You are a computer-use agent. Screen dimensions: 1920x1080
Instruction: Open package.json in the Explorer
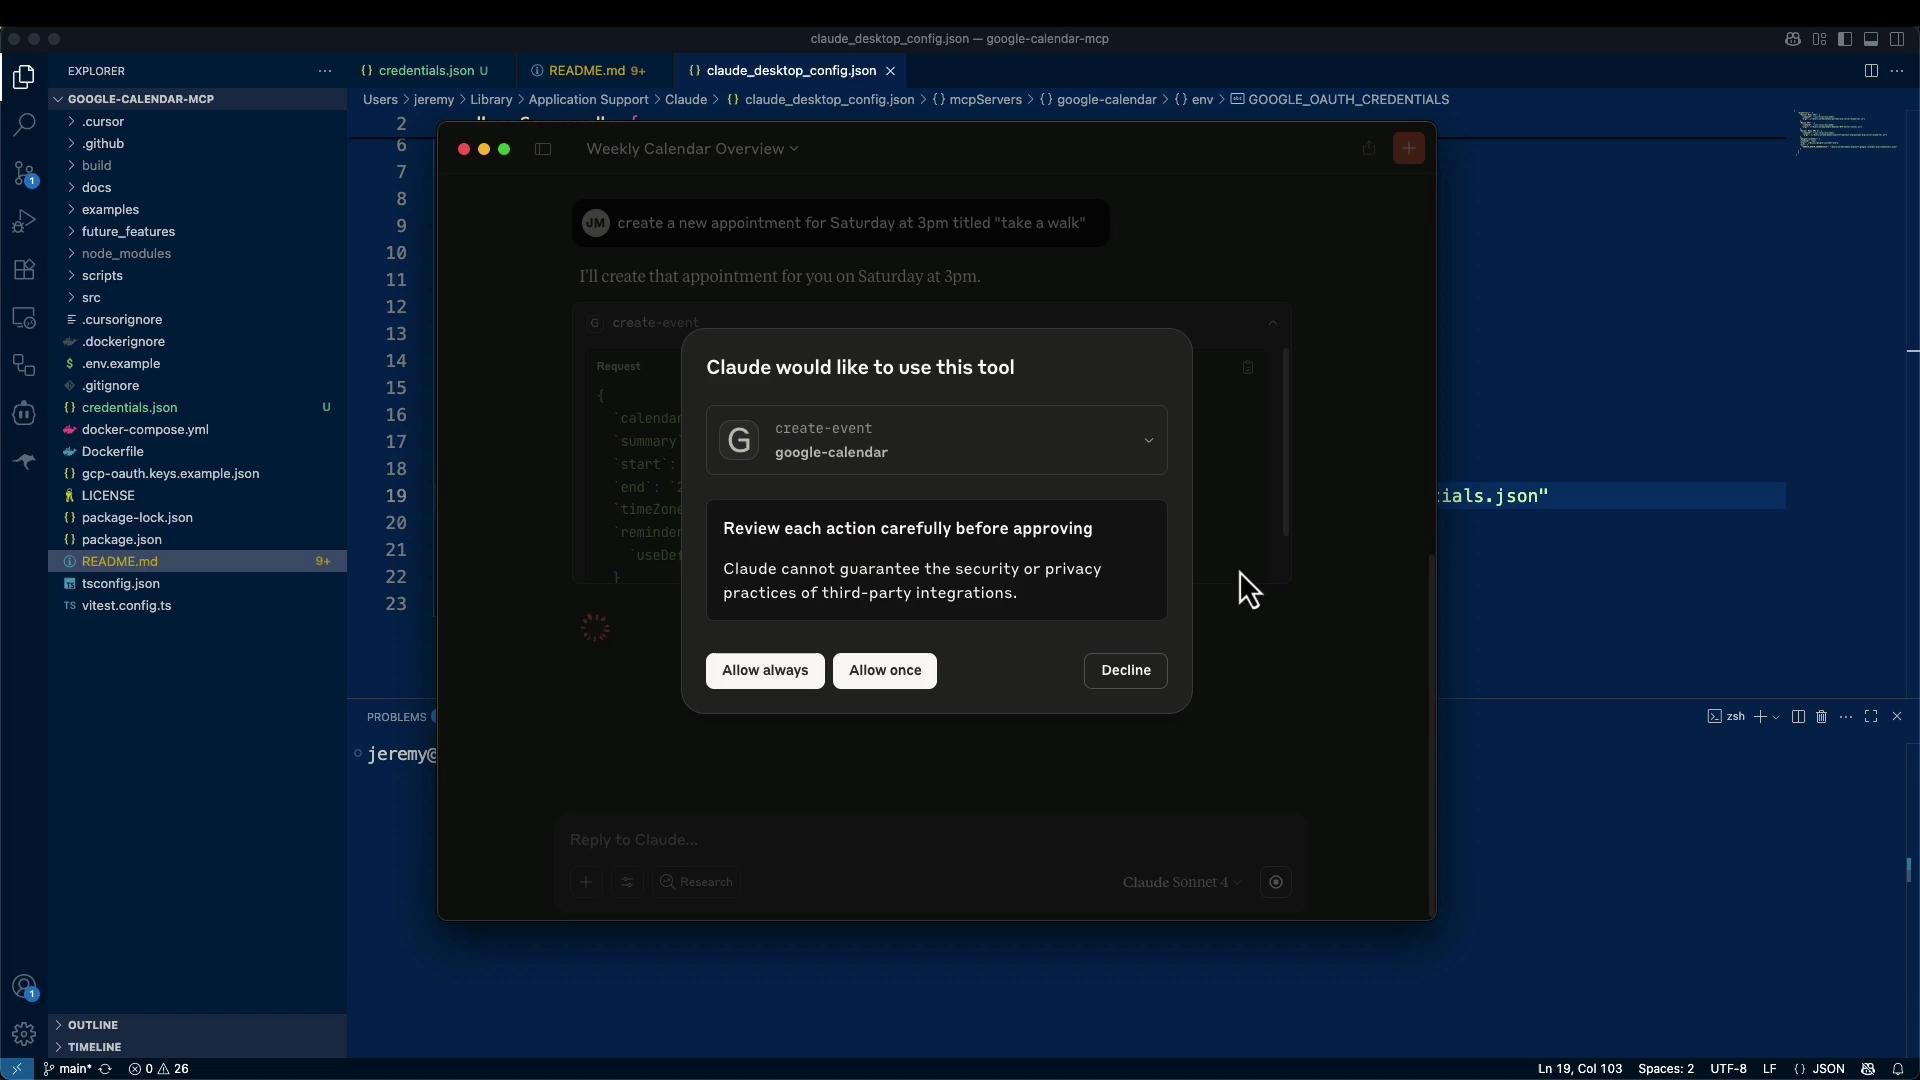[x=197, y=539]
